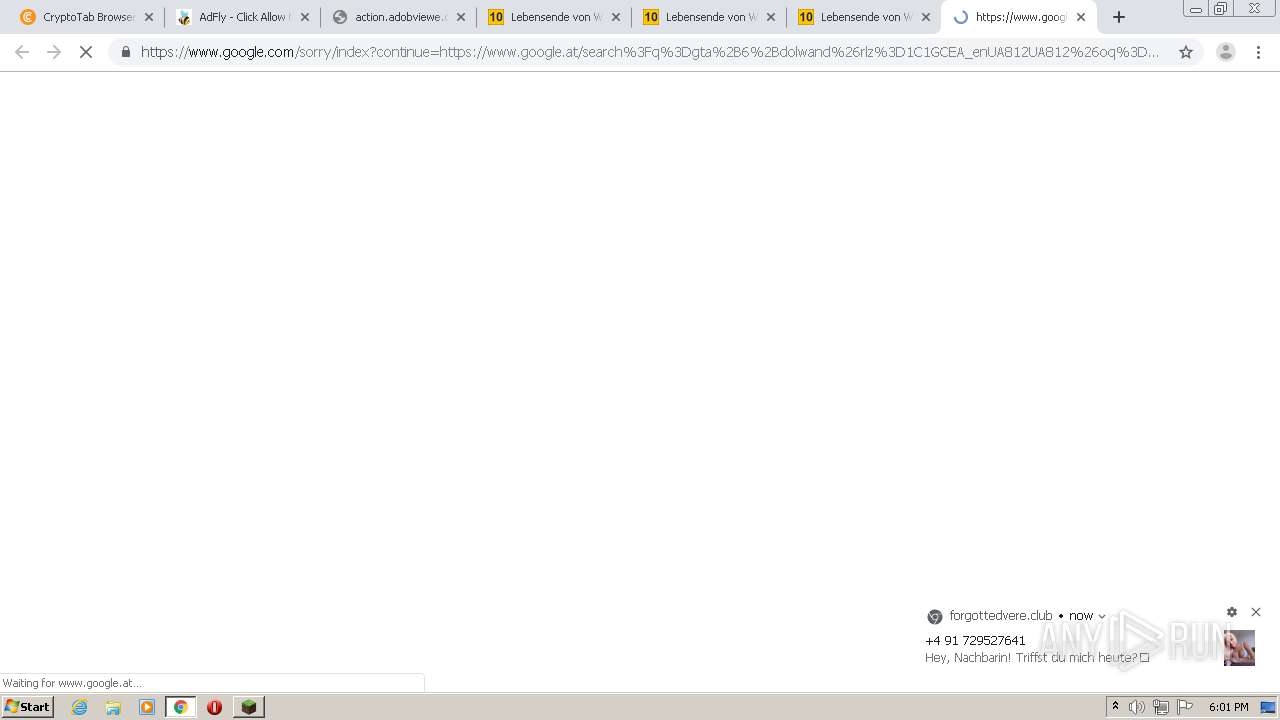
Task: Dismiss the forgottedvere.club notification
Action: pos(1256,612)
